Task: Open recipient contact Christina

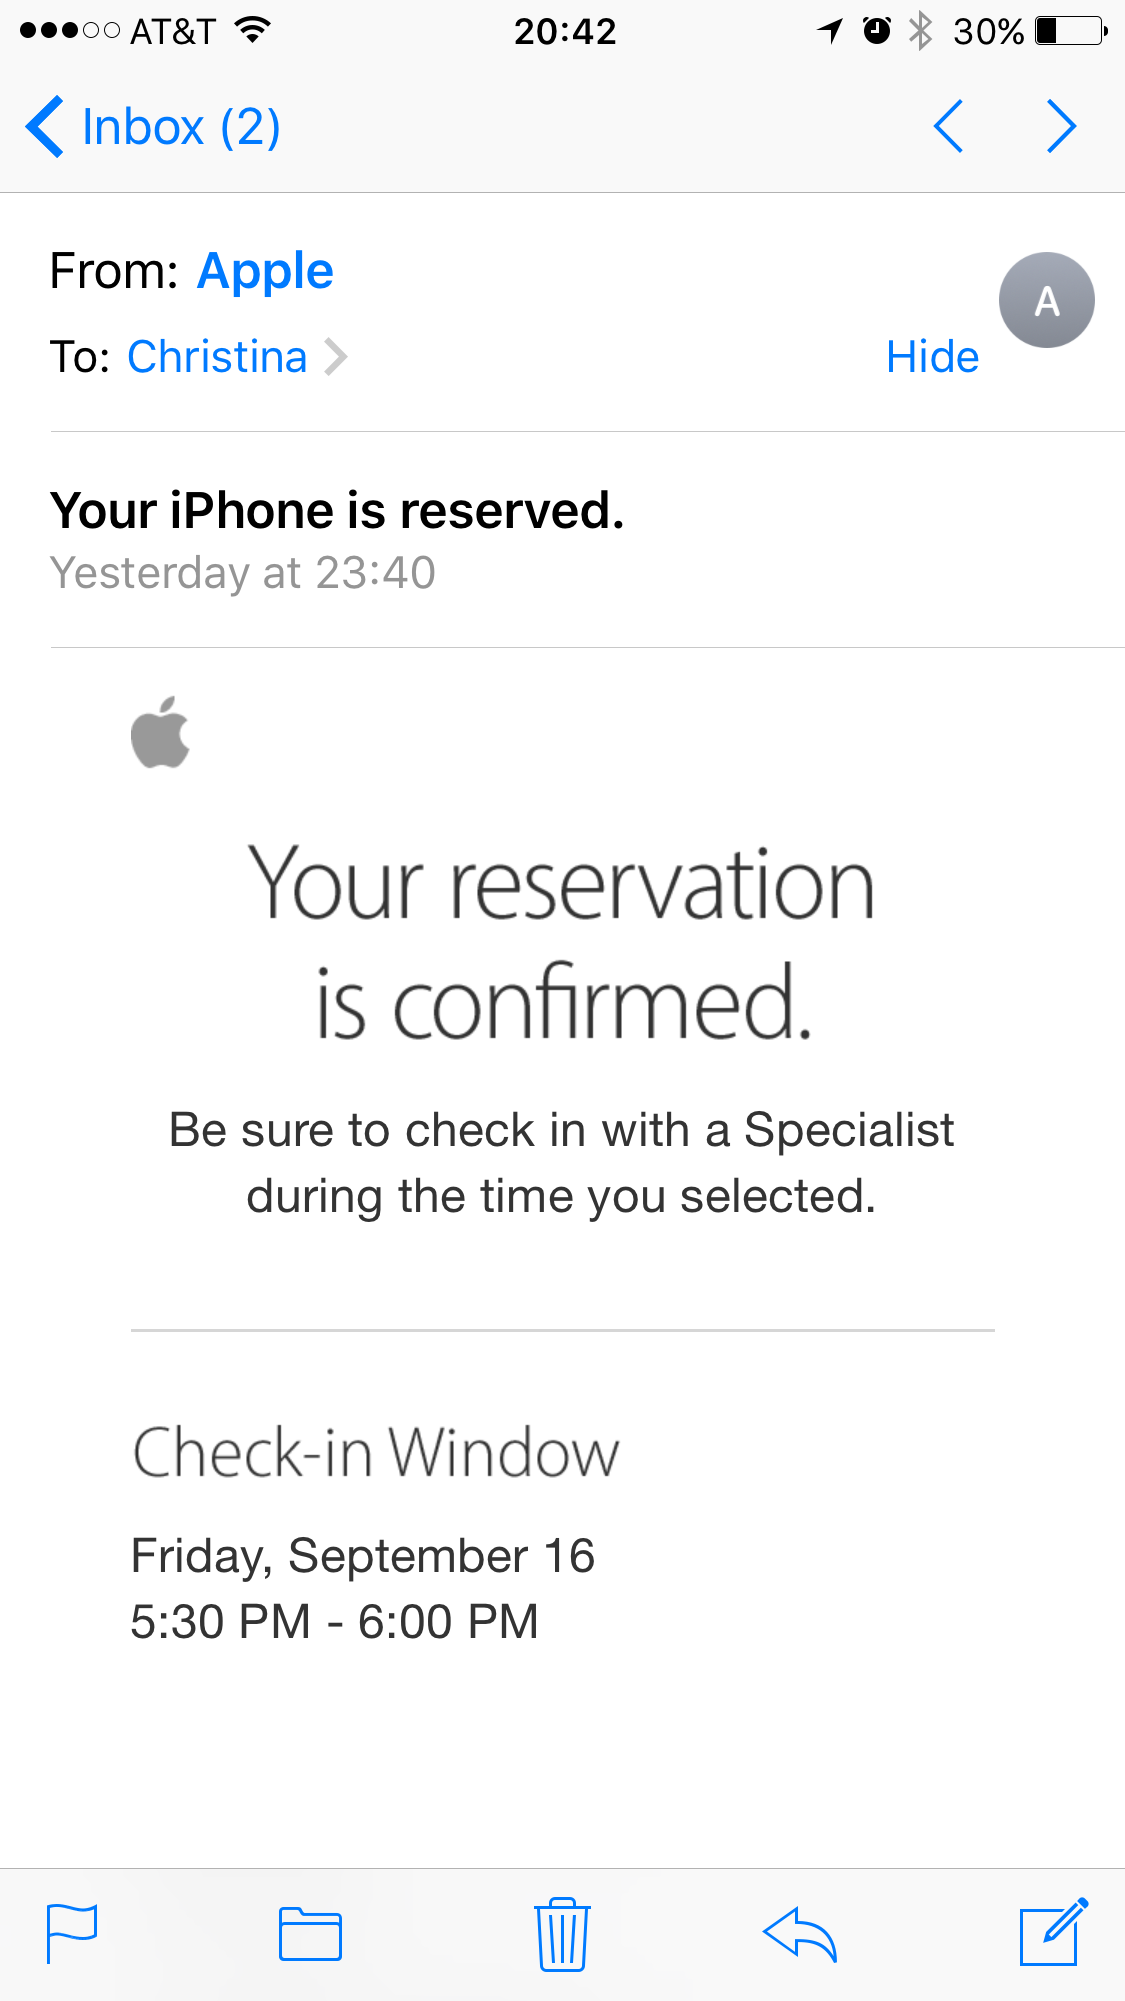Action: pos(217,357)
